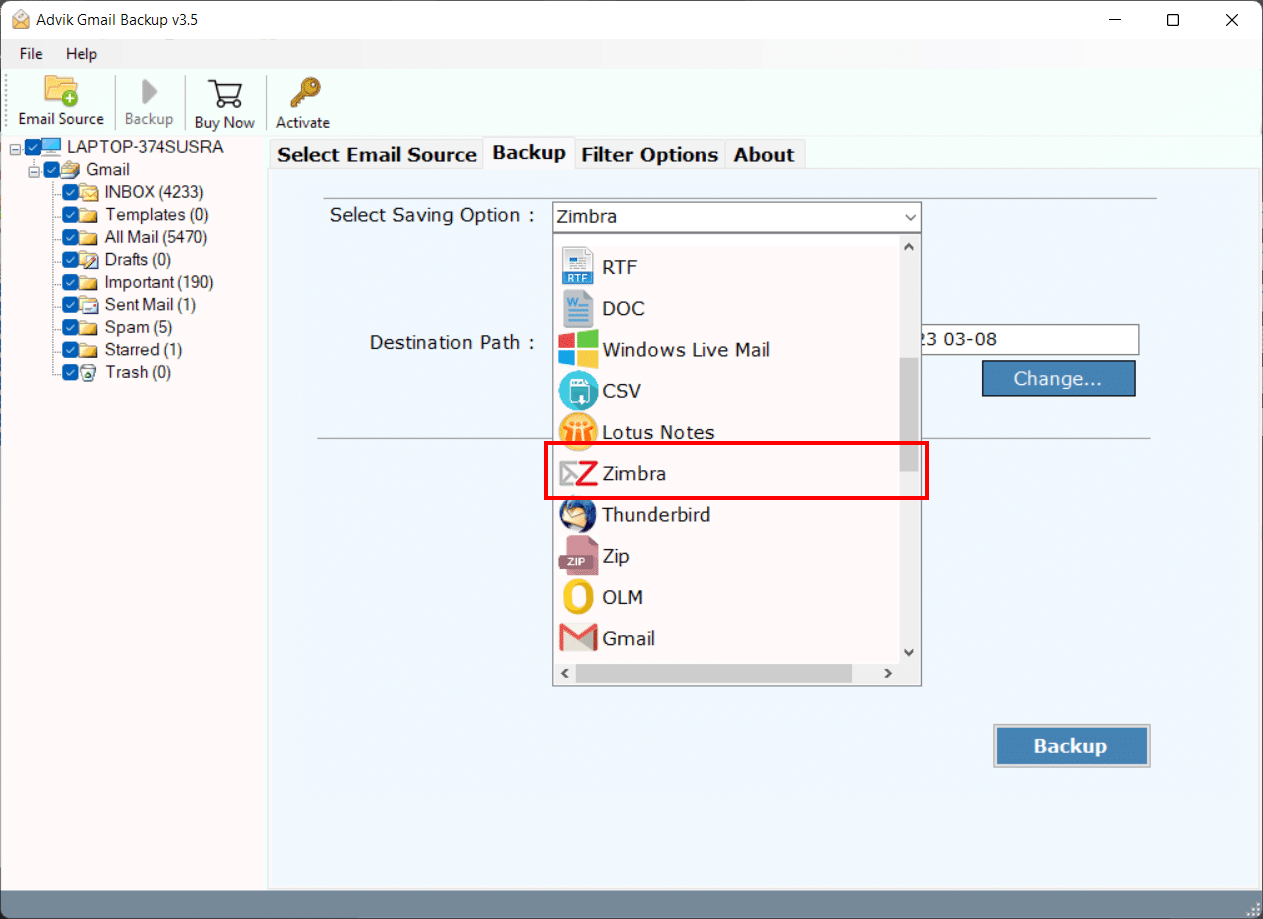The height and width of the screenshot is (919, 1263).
Task: Choose the Gmail envelope icon in list
Action: click(x=578, y=638)
